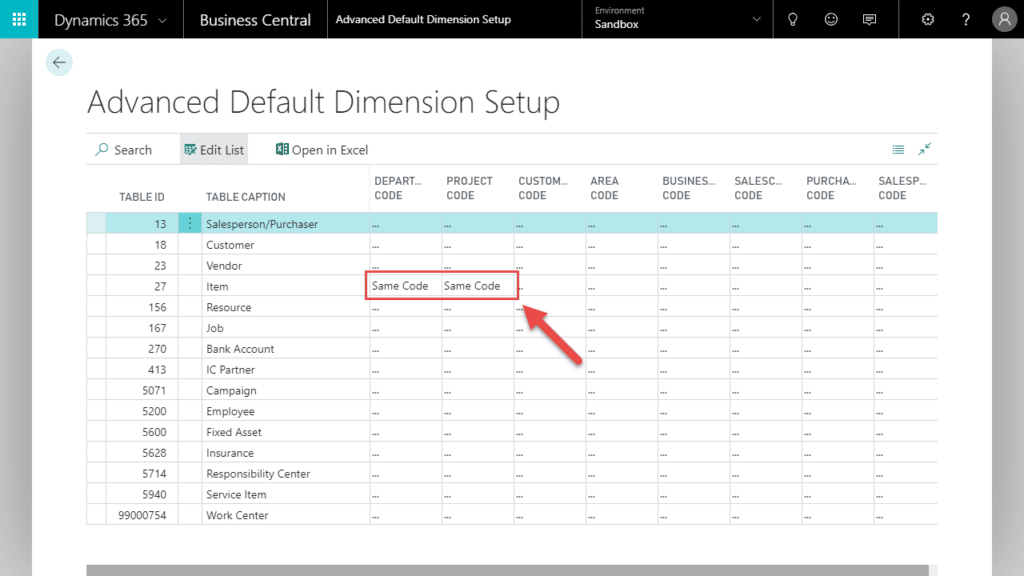Viewport: 1024px width, 576px height.
Task: Open row options via the vertical dots
Action: point(190,223)
